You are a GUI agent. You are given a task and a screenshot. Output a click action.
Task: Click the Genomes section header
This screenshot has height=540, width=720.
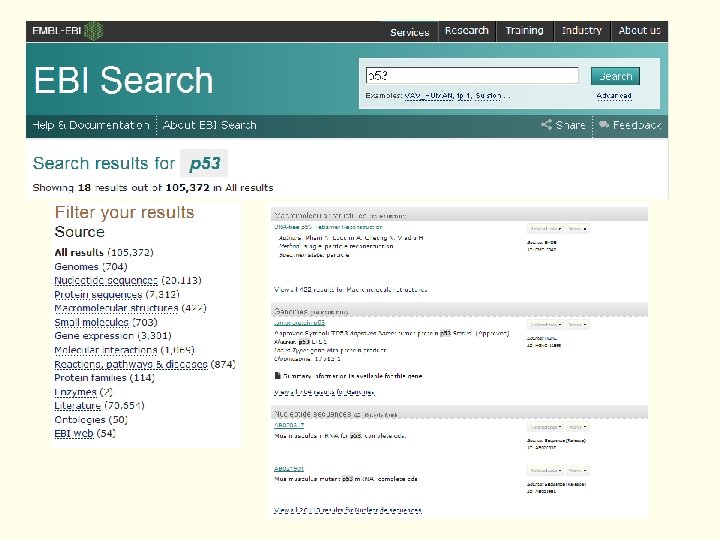[459, 311]
